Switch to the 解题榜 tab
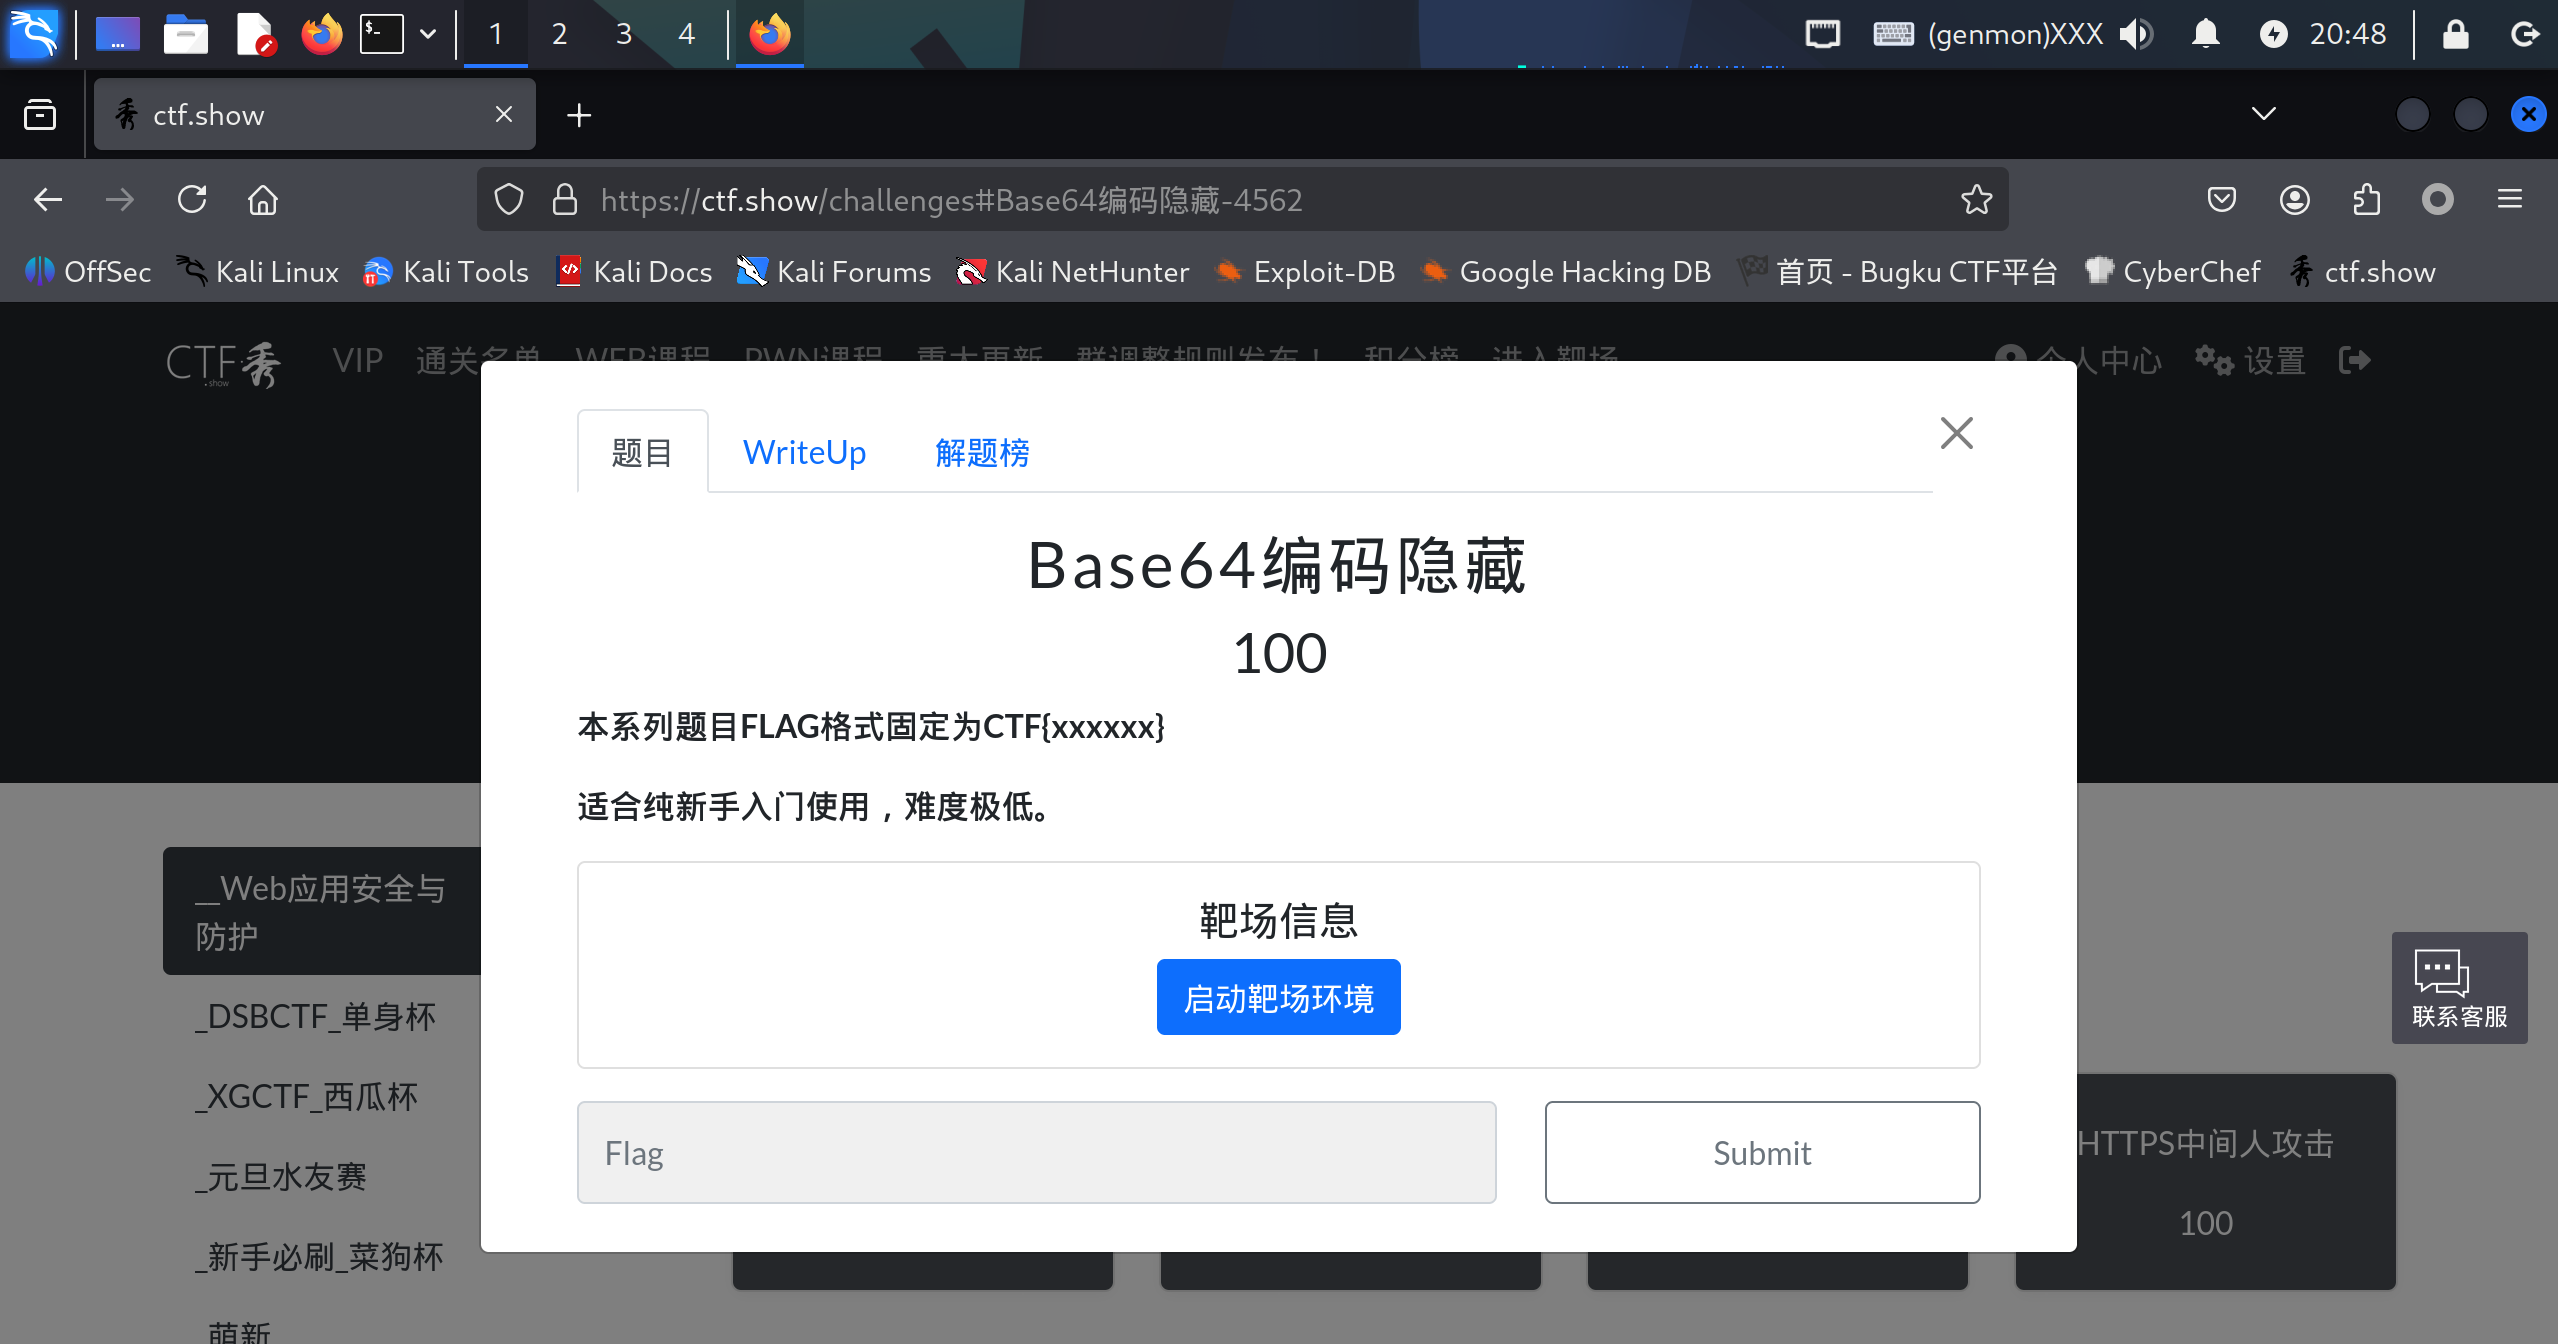Screen dimensions: 2558x1344 tap(981, 452)
